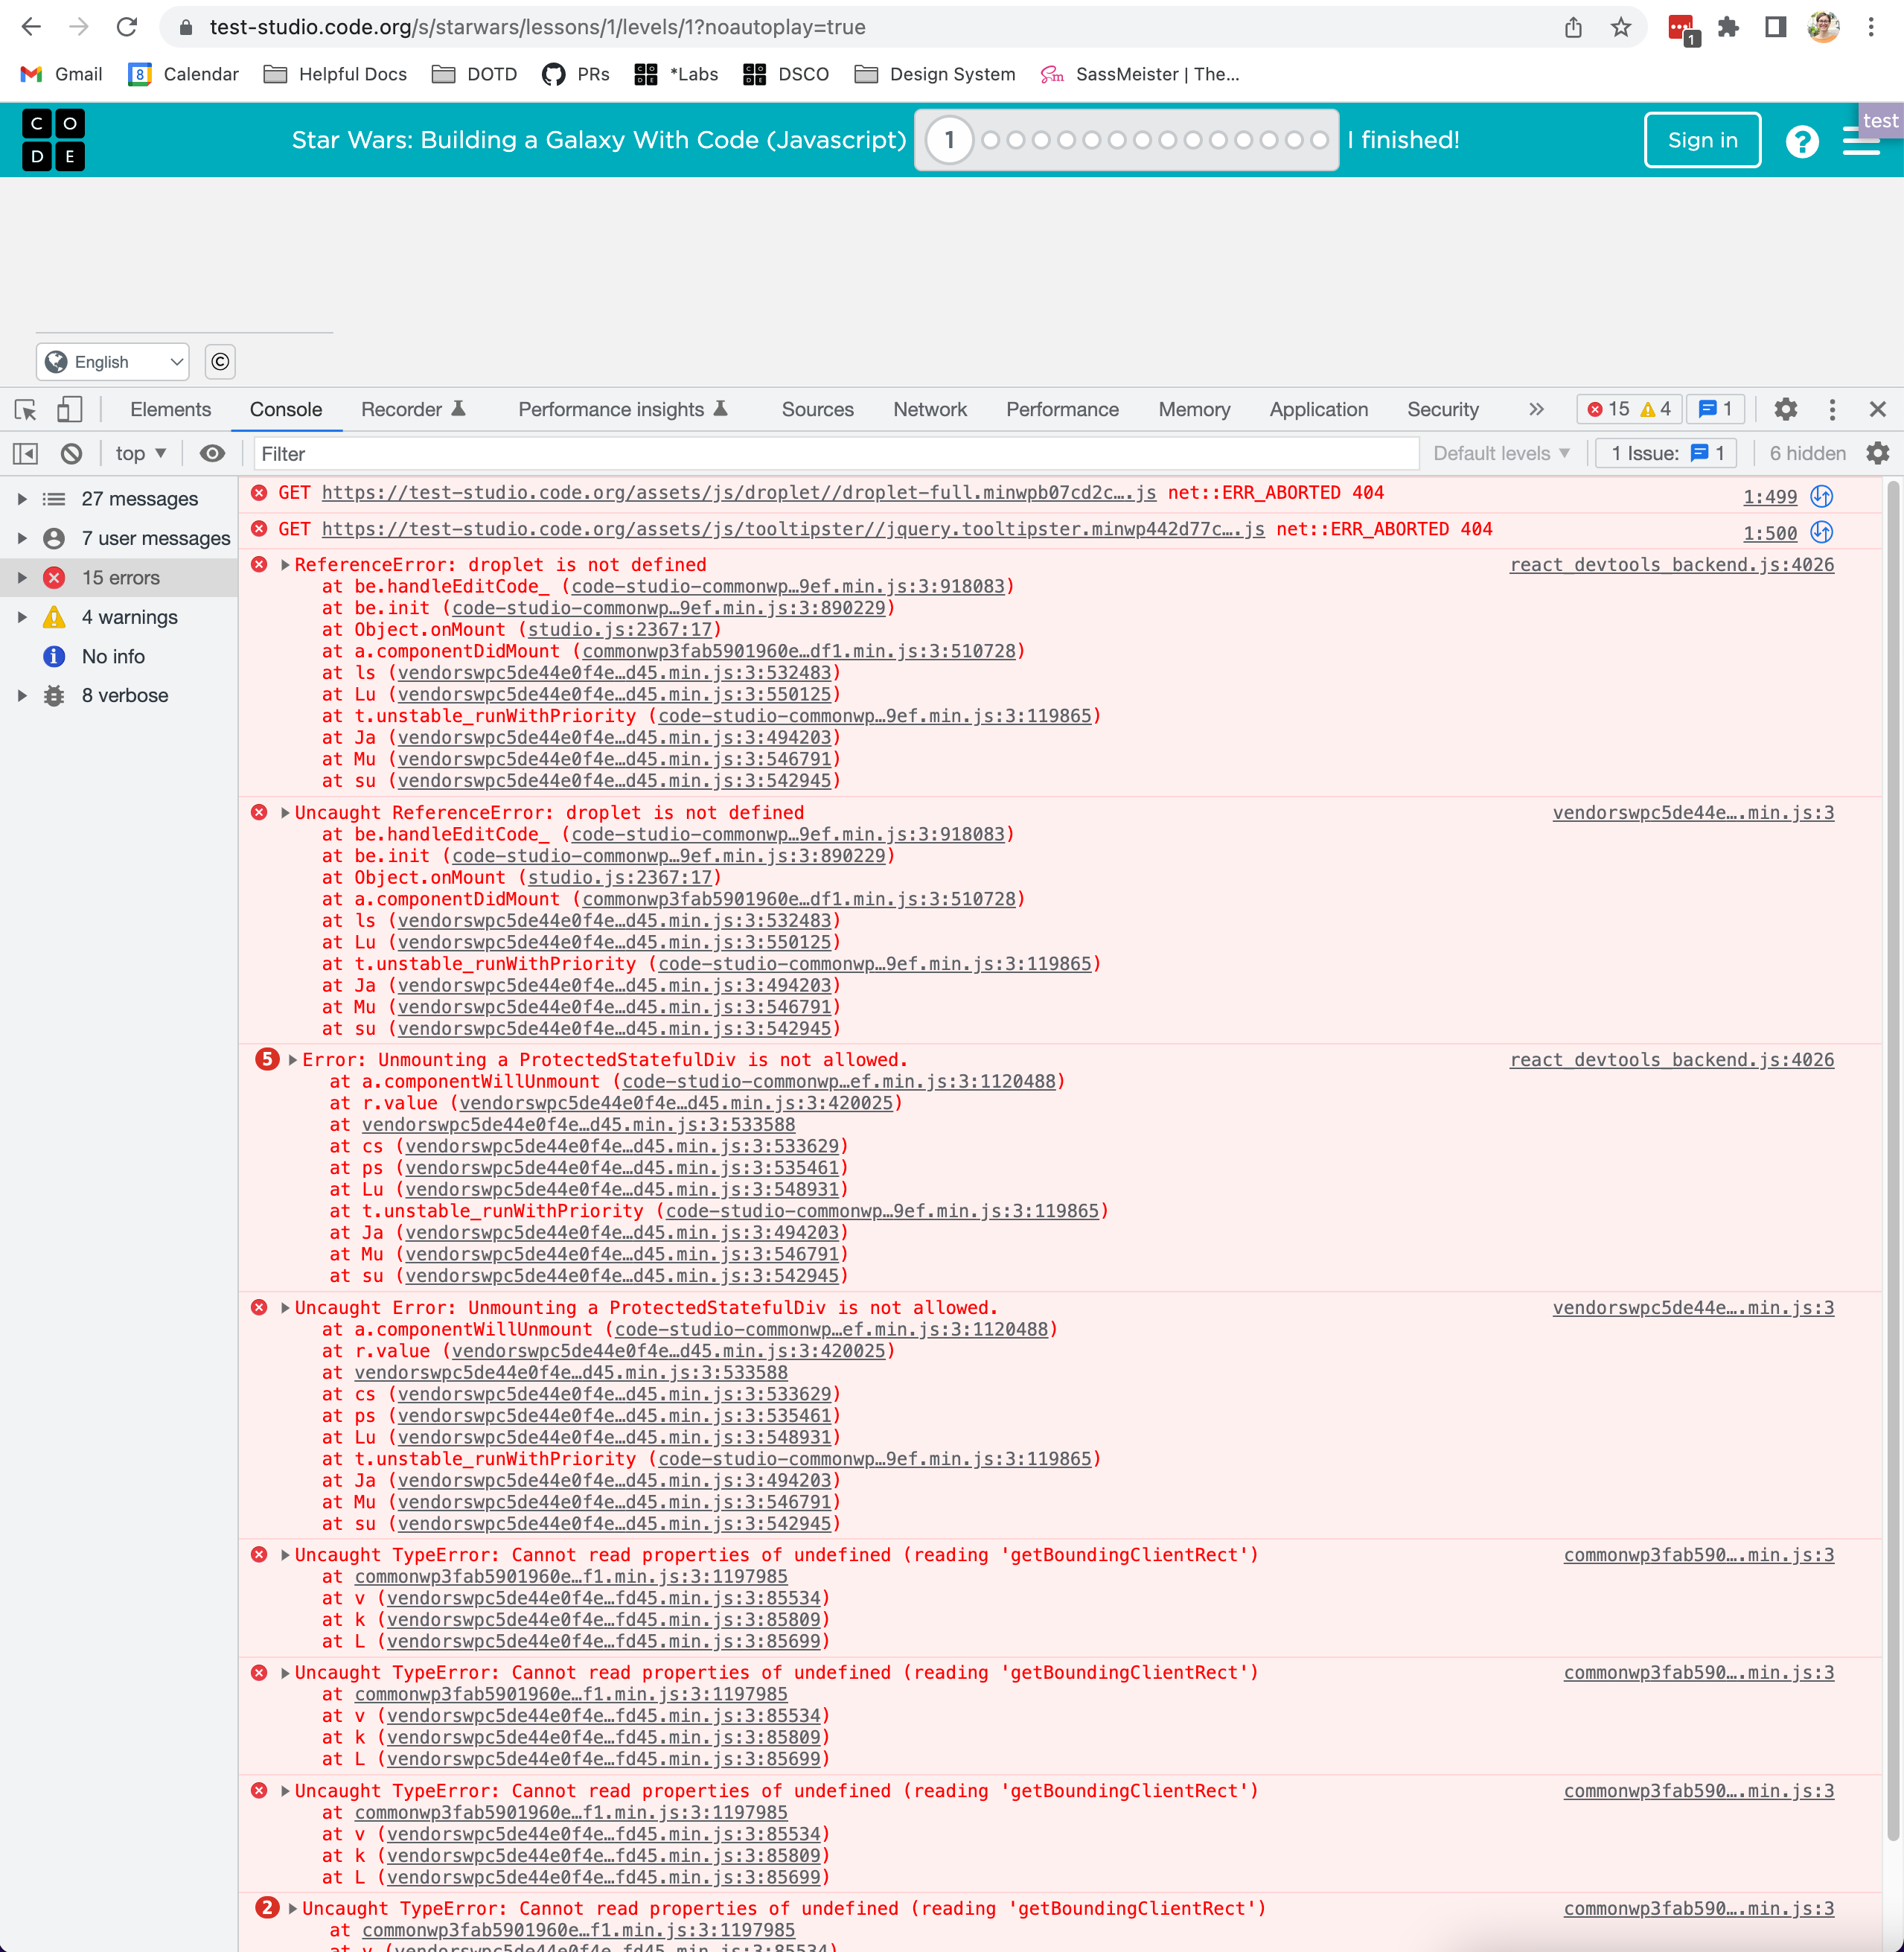Show more DevTools tabs chevron

coord(1536,409)
